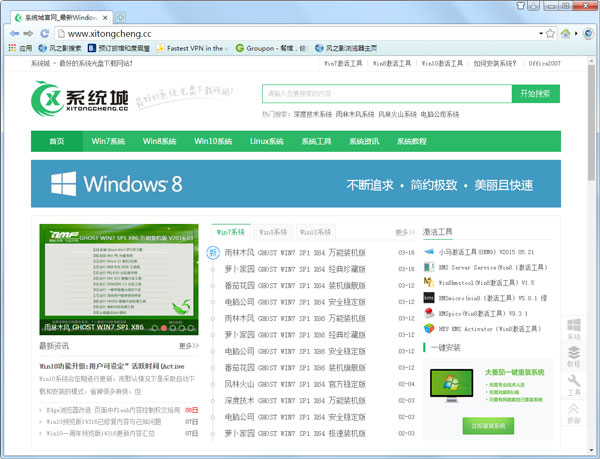600x459 pixels.
Task: Click the KMSmicro icon
Action: pyautogui.click(x=429, y=298)
